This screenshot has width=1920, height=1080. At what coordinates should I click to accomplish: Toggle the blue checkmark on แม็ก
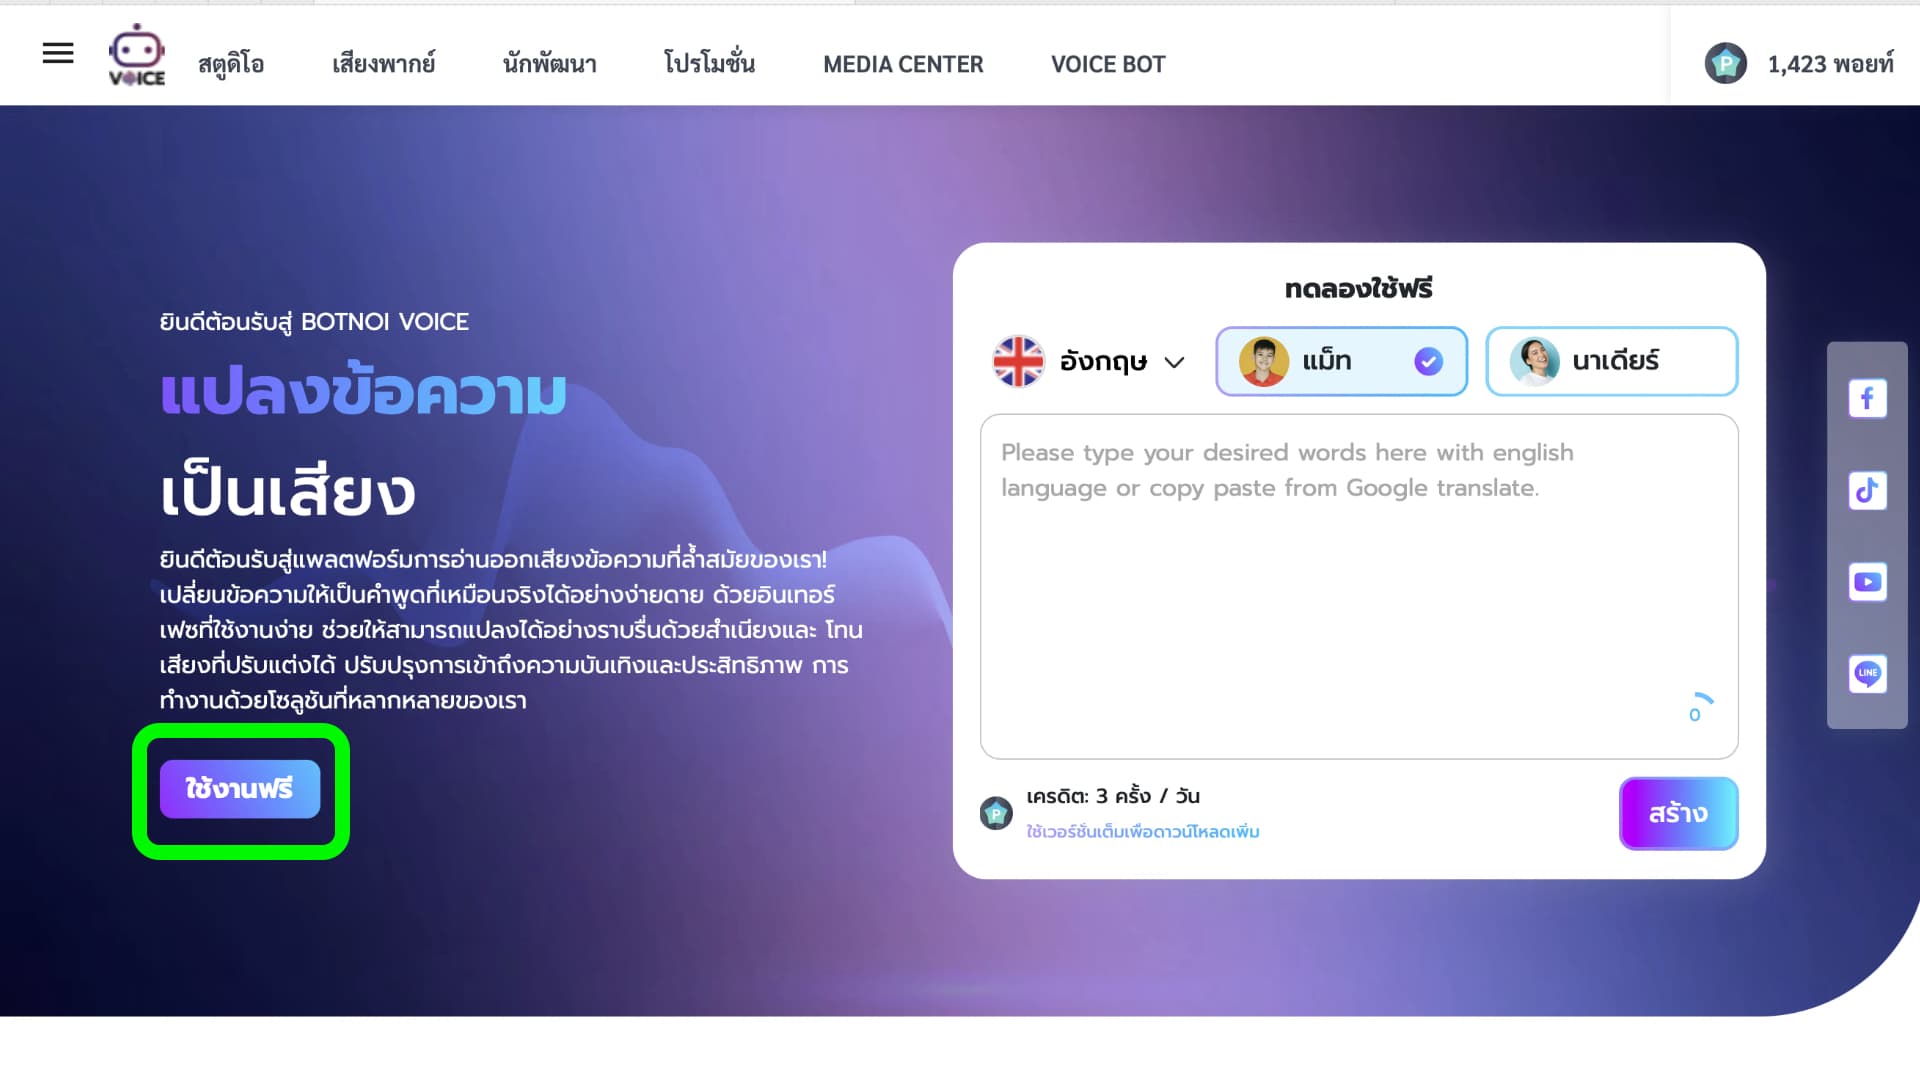click(x=1428, y=361)
